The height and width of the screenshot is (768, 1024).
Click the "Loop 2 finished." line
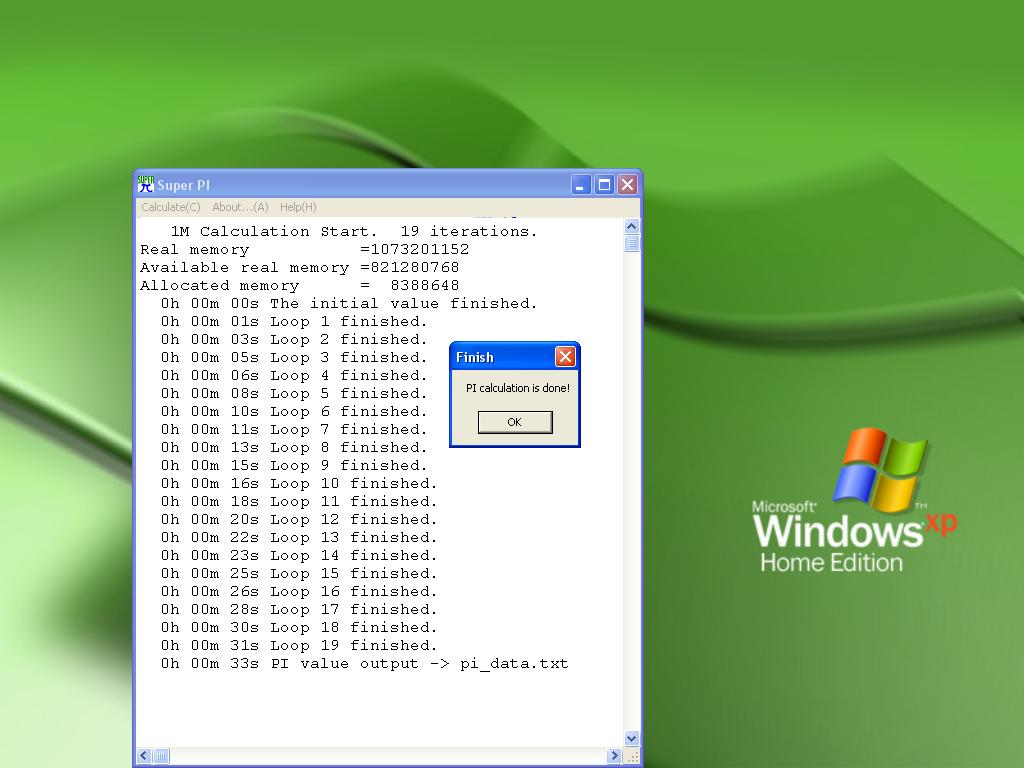point(294,340)
